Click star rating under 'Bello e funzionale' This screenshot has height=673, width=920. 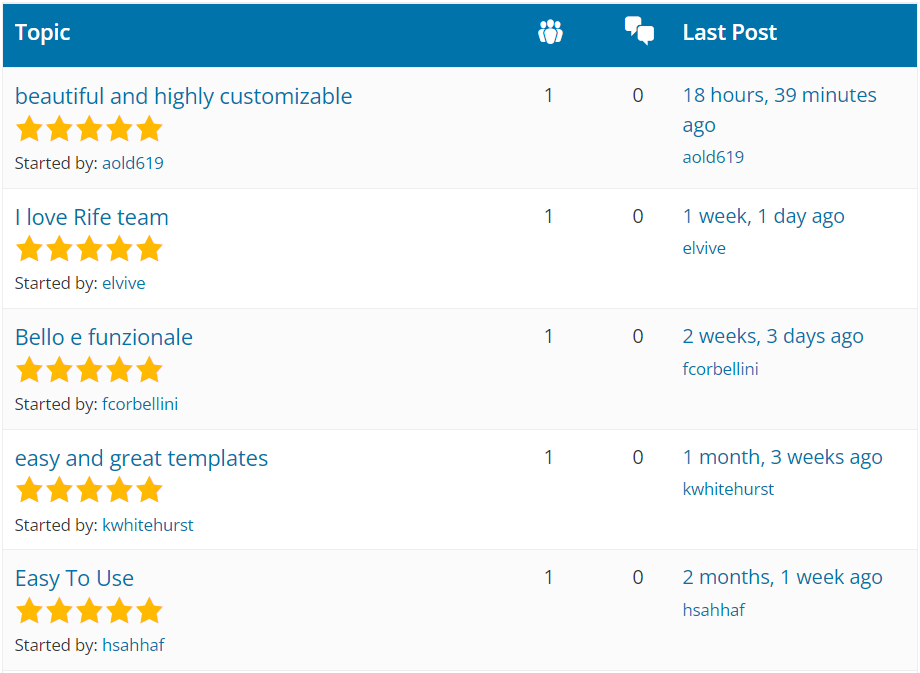[89, 370]
